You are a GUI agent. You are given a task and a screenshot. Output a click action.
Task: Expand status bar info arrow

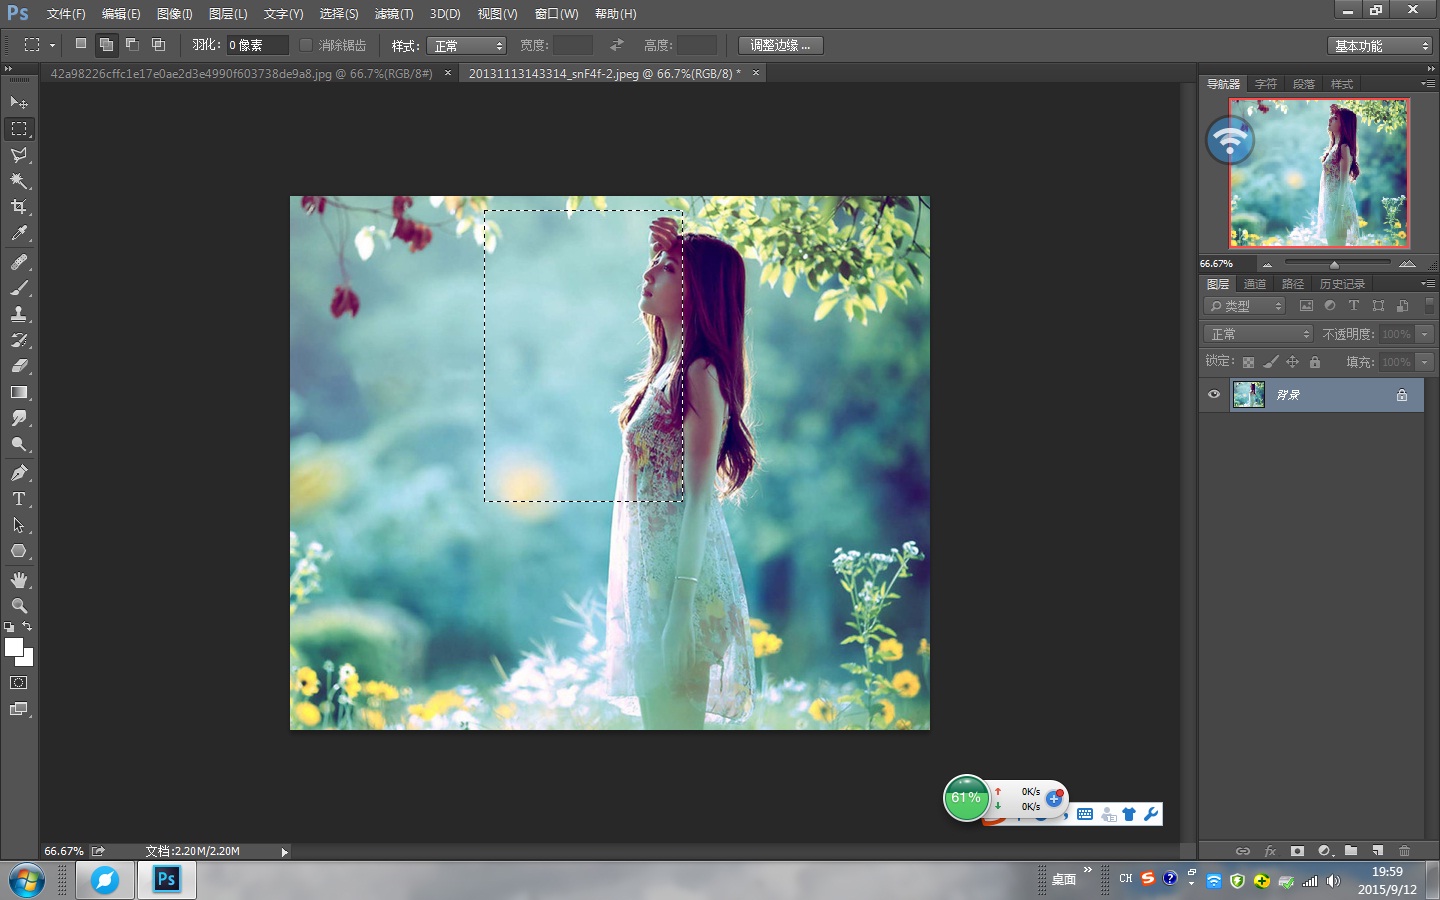point(284,852)
